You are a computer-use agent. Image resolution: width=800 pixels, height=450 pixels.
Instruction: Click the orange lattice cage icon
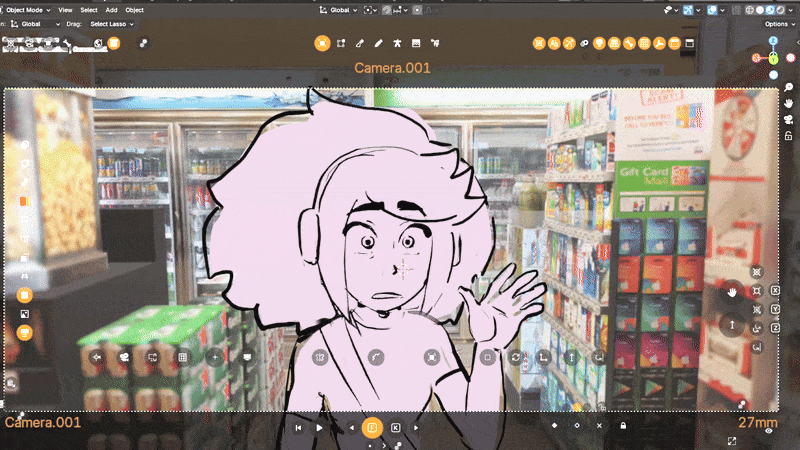[x=614, y=43]
